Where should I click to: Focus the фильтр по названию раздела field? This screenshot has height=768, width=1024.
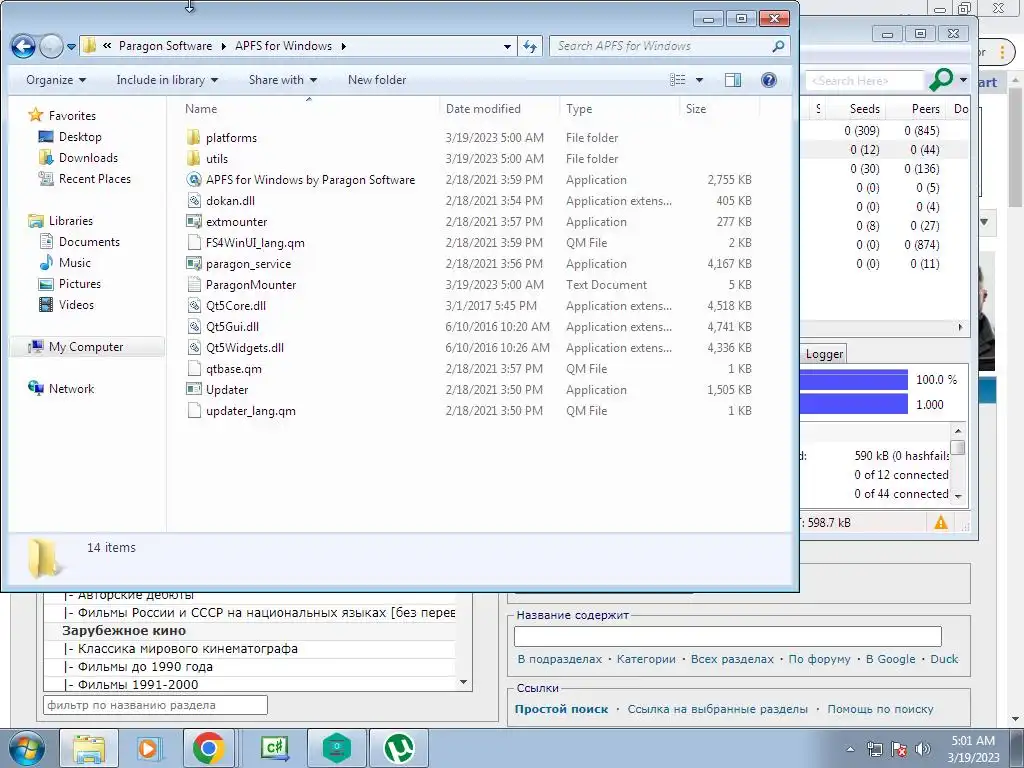(x=155, y=705)
